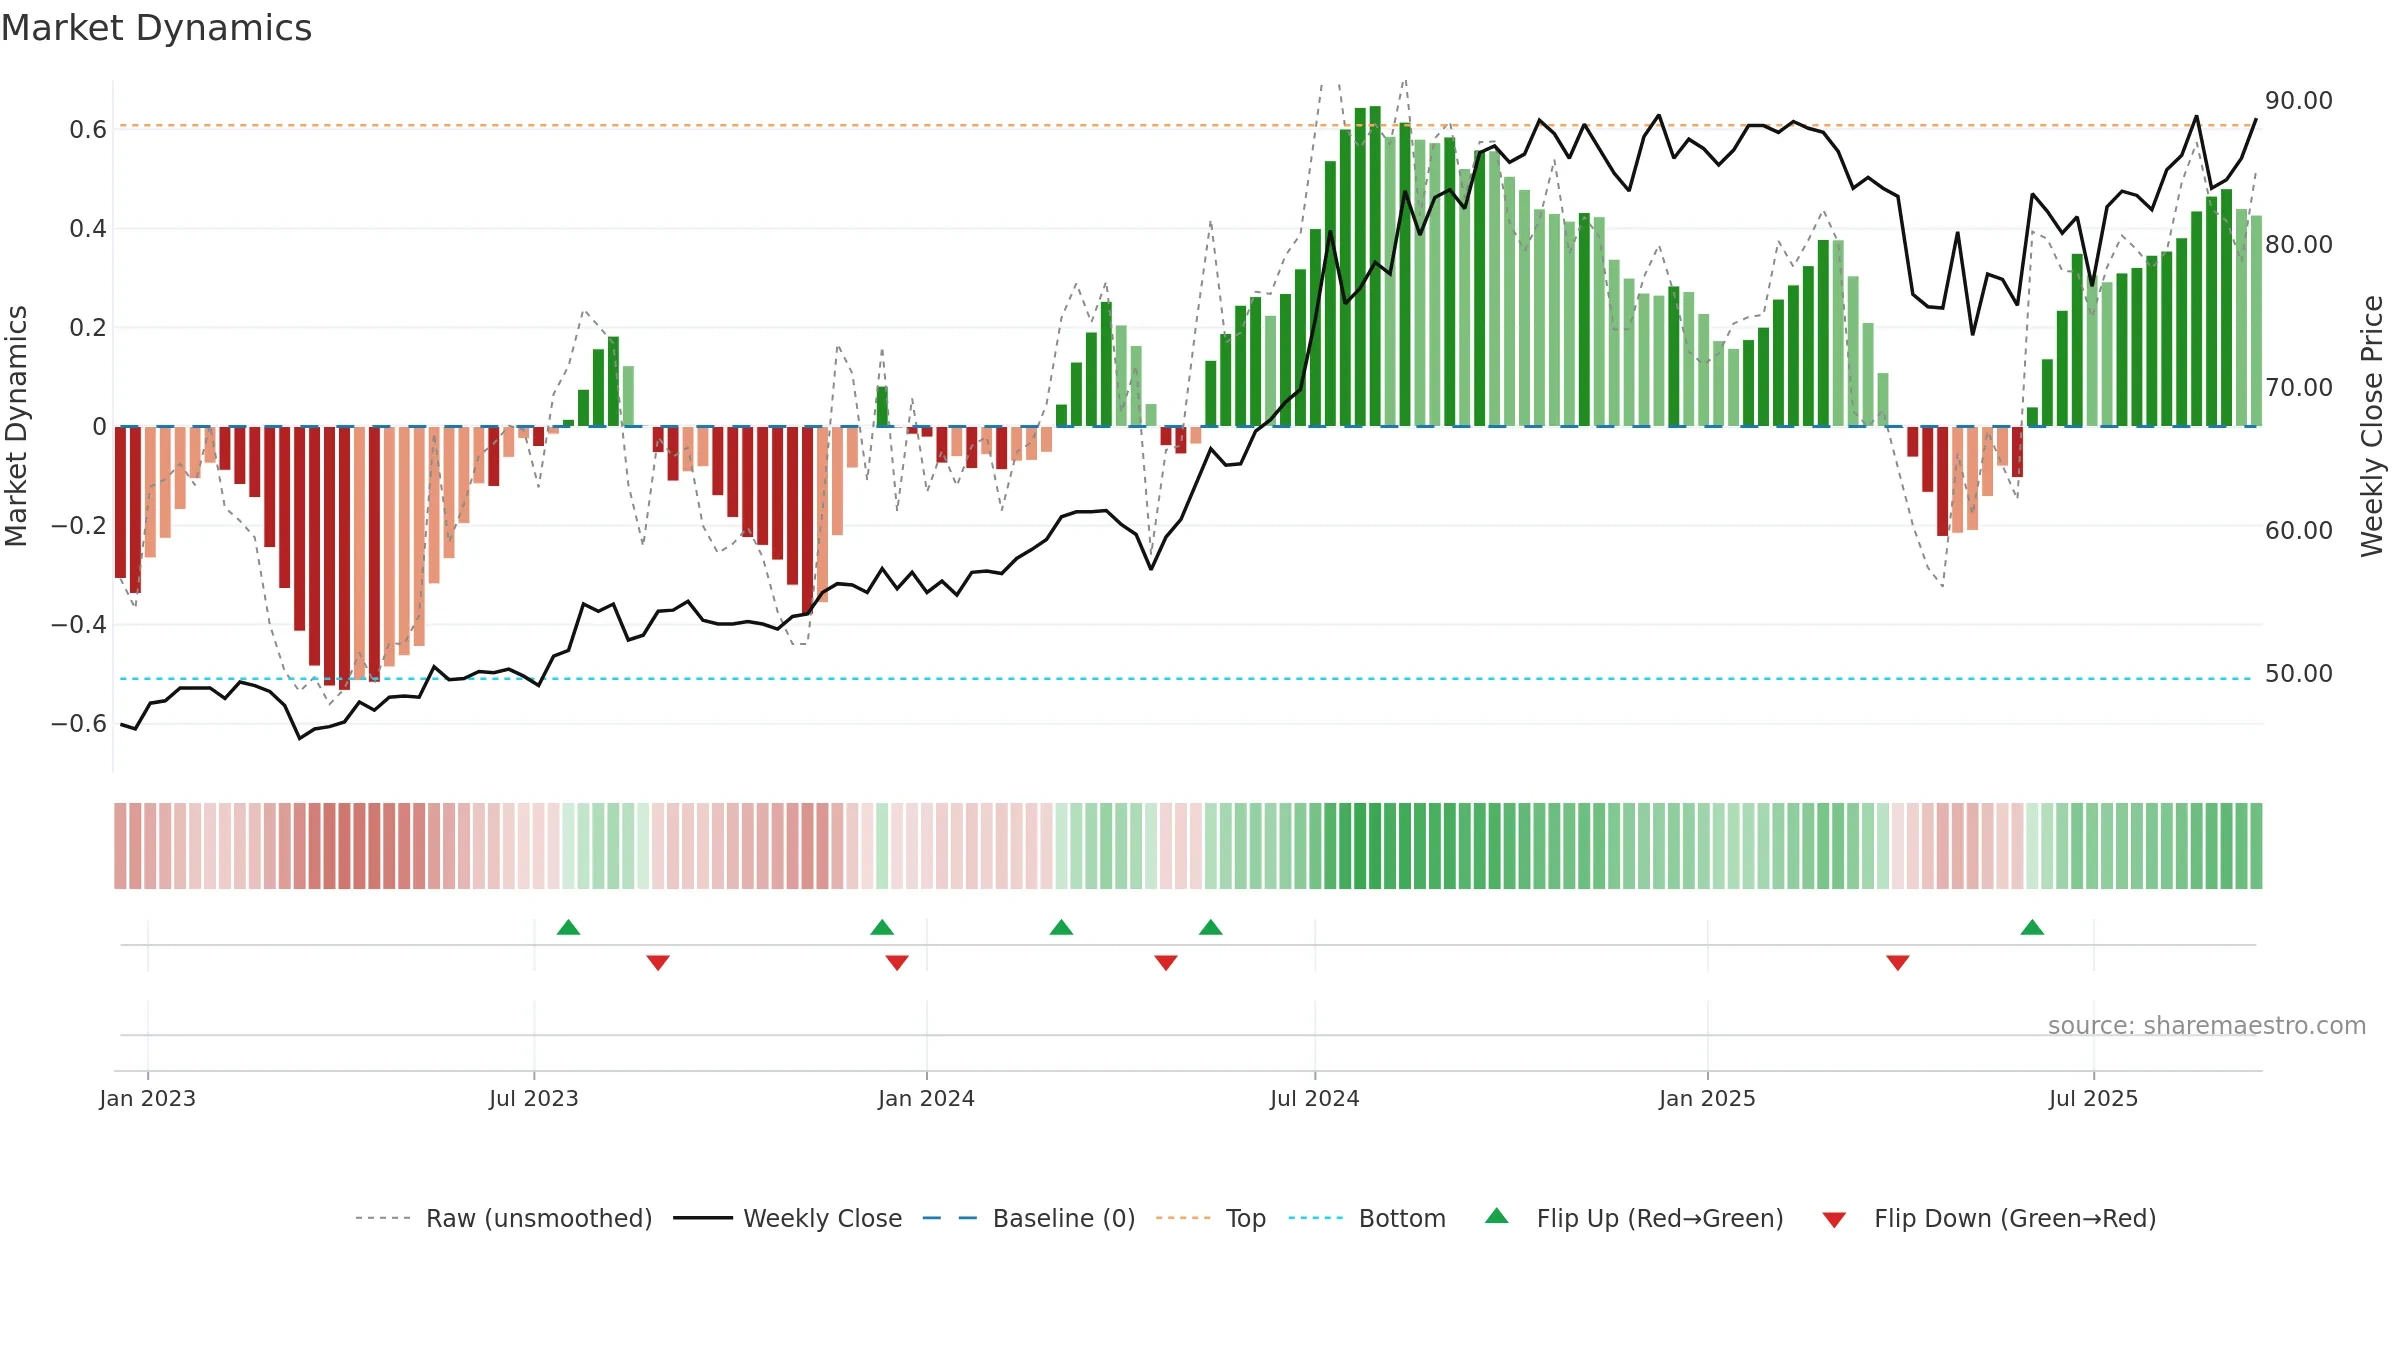
Task: Click the Jul 2024 axis label
Action: click(x=1315, y=1098)
